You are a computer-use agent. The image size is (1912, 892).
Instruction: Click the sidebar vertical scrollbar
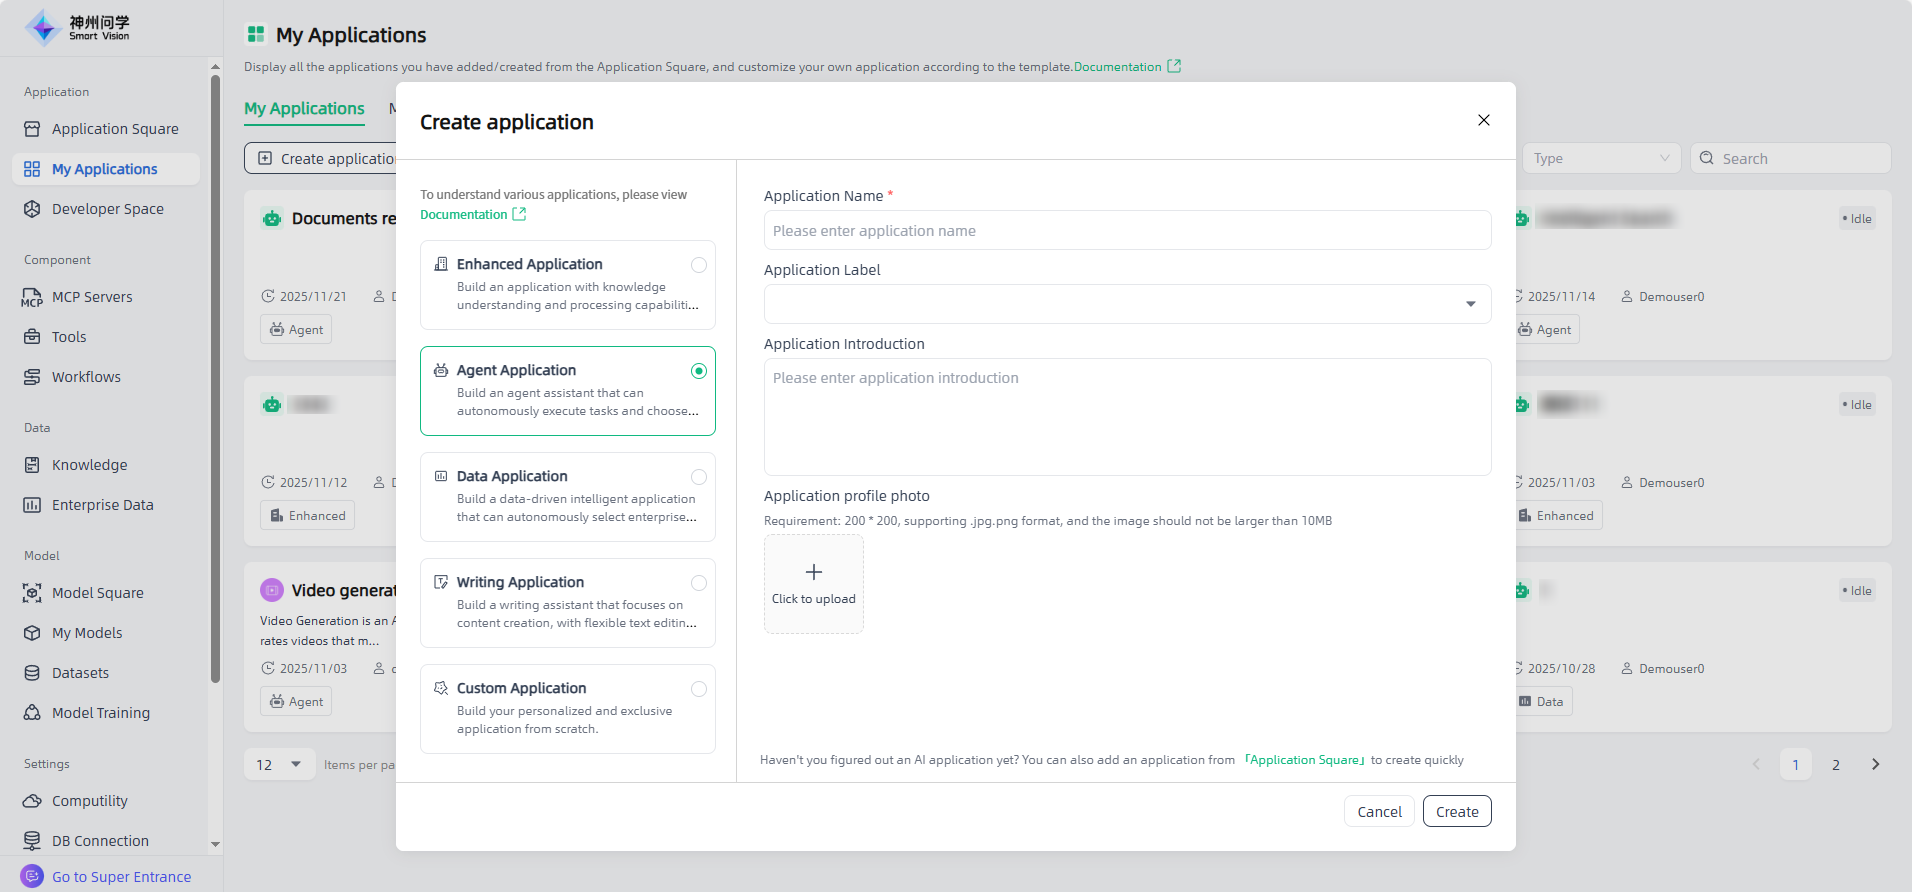[215, 380]
